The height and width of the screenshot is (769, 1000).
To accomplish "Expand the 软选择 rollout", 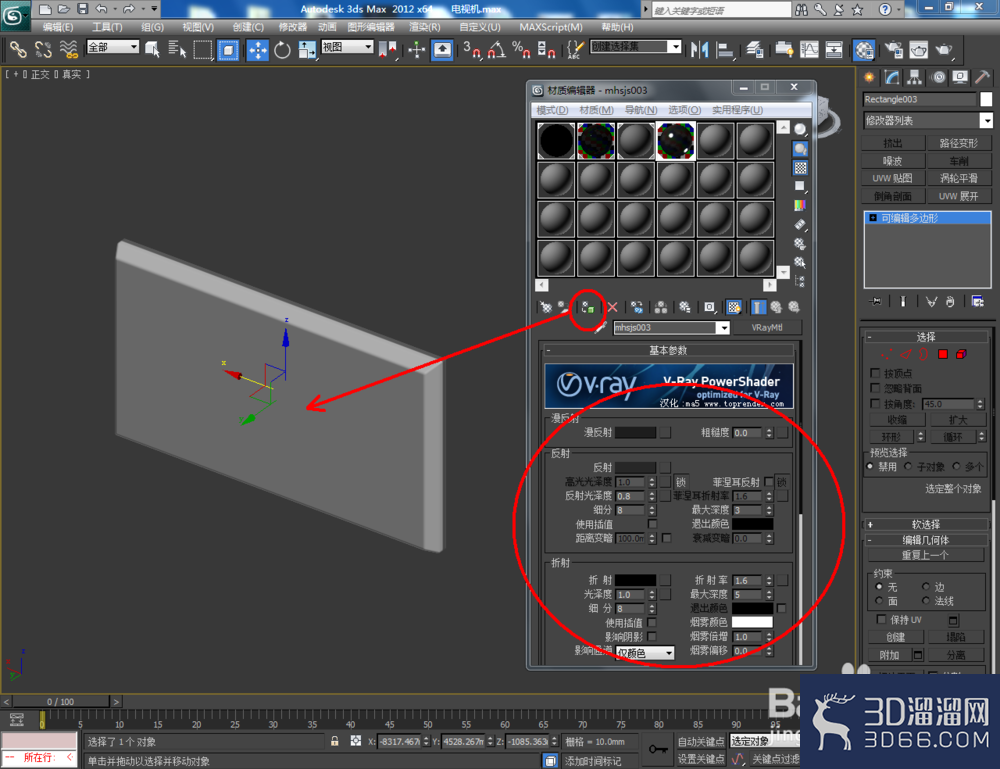I will pos(925,525).
